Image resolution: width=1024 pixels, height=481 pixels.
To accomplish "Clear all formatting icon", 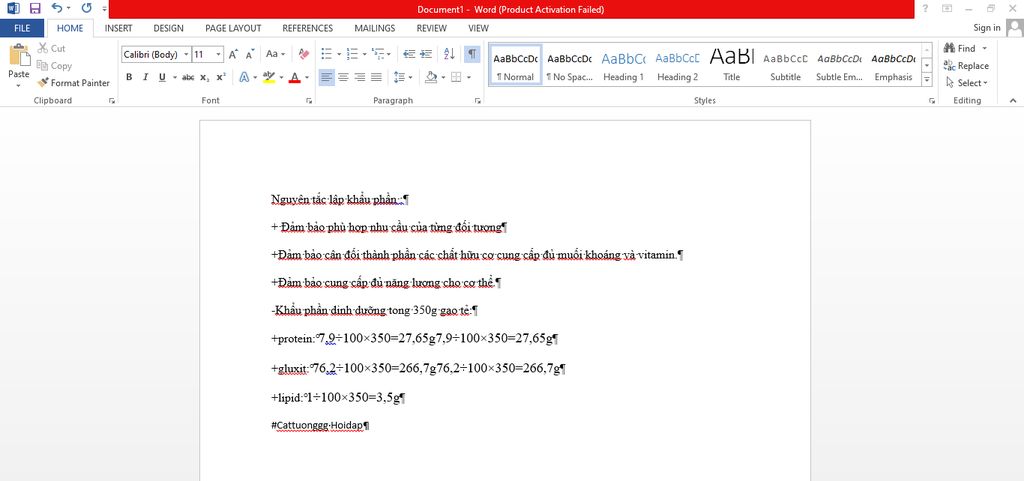I will 304,54.
